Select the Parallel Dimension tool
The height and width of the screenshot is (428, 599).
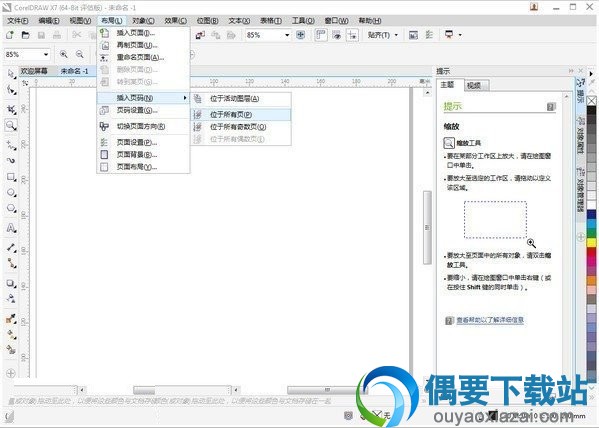pyautogui.click(x=11, y=248)
